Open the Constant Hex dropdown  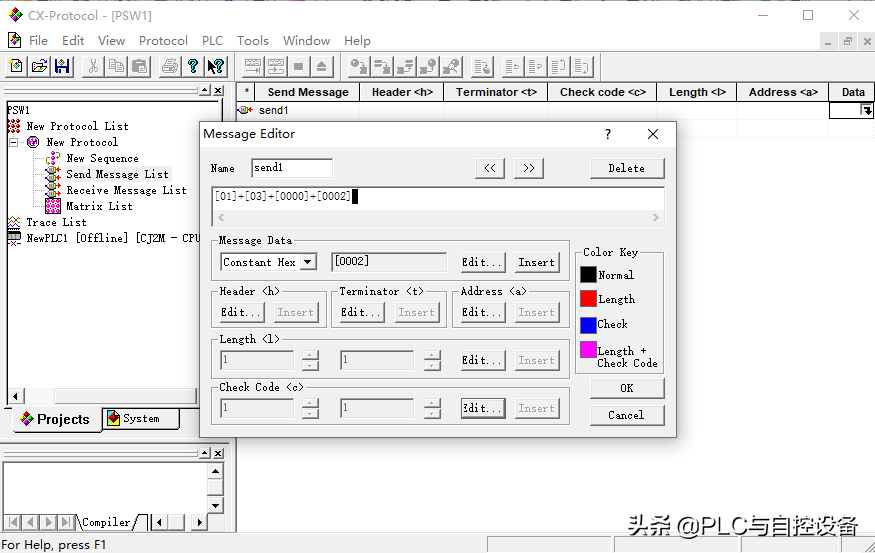coord(308,262)
